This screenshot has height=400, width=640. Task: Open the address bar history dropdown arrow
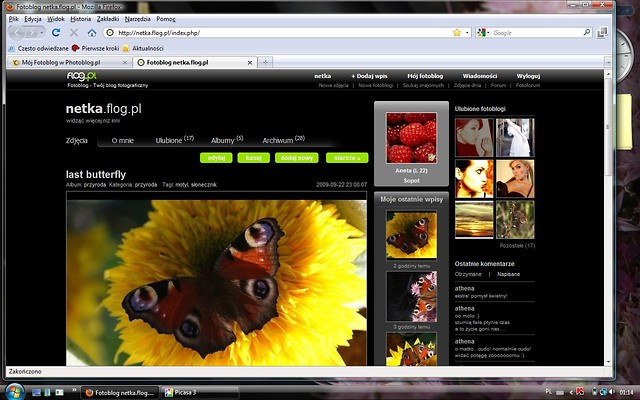(x=467, y=33)
